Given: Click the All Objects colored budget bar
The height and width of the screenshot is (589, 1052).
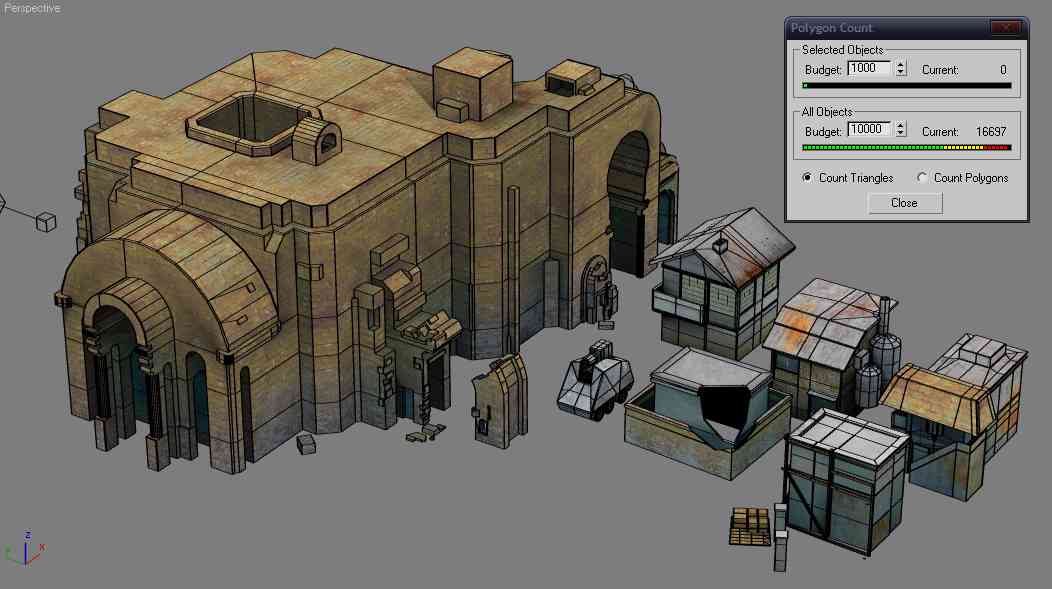Looking at the screenshot, I should point(907,148).
